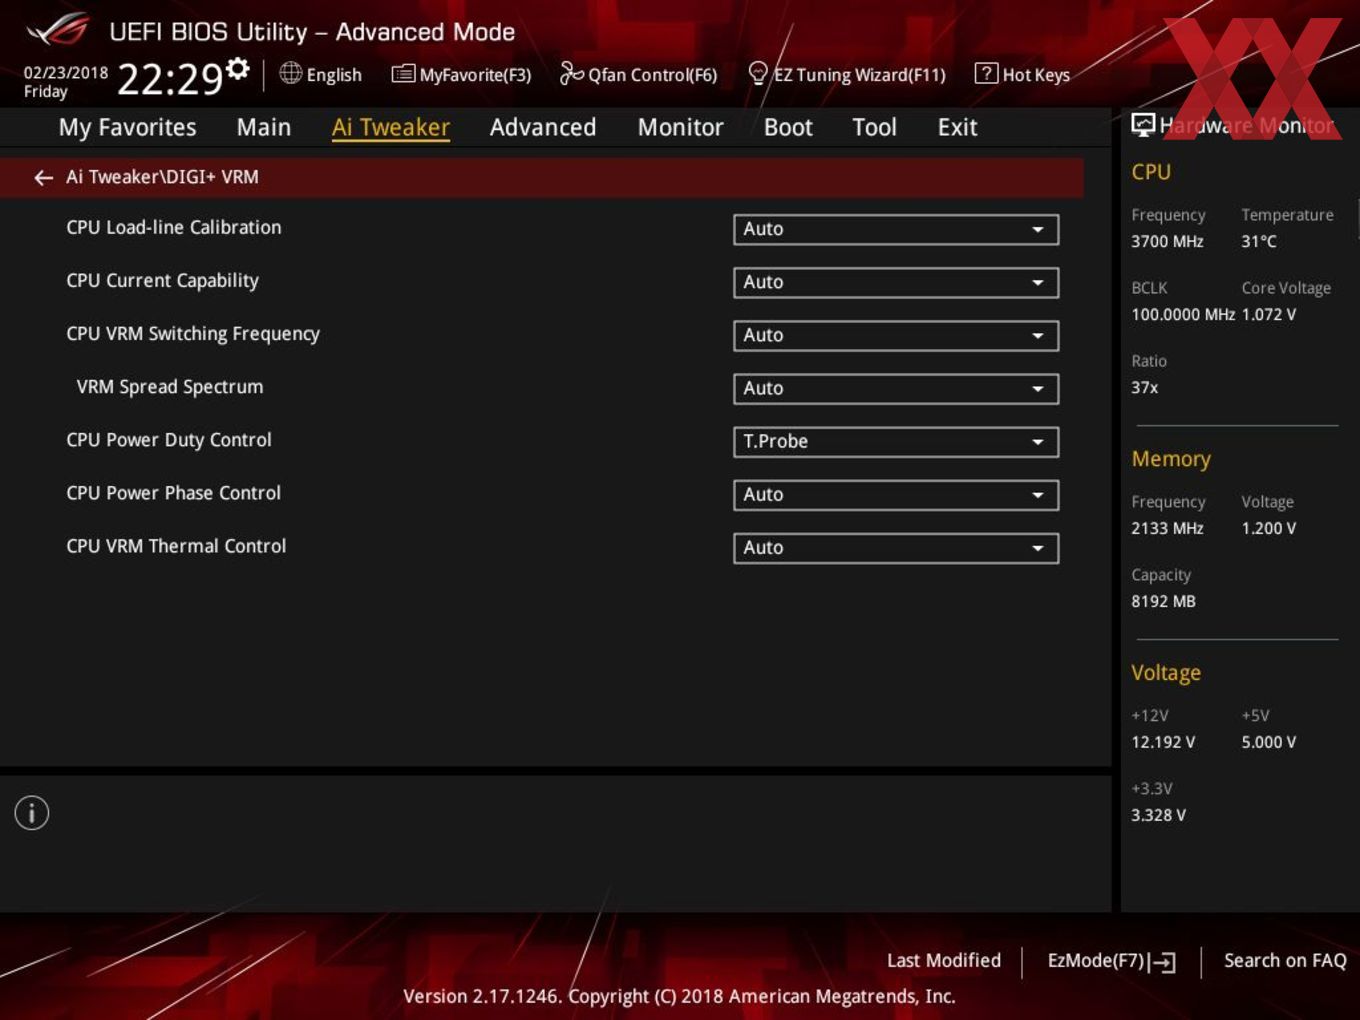Switch to the My Favorites tab

[127, 127]
